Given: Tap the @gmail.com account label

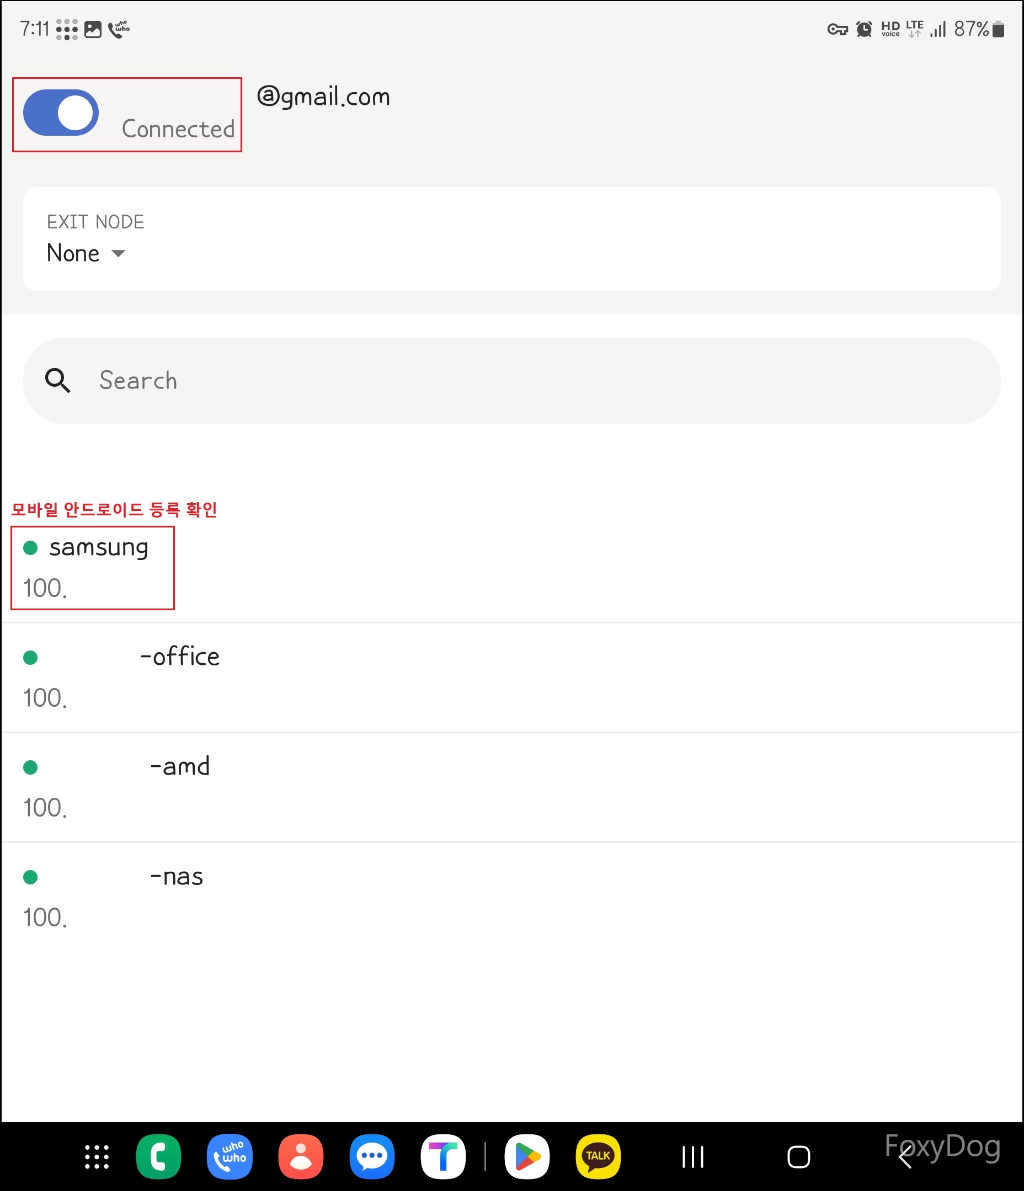Looking at the screenshot, I should [x=324, y=96].
